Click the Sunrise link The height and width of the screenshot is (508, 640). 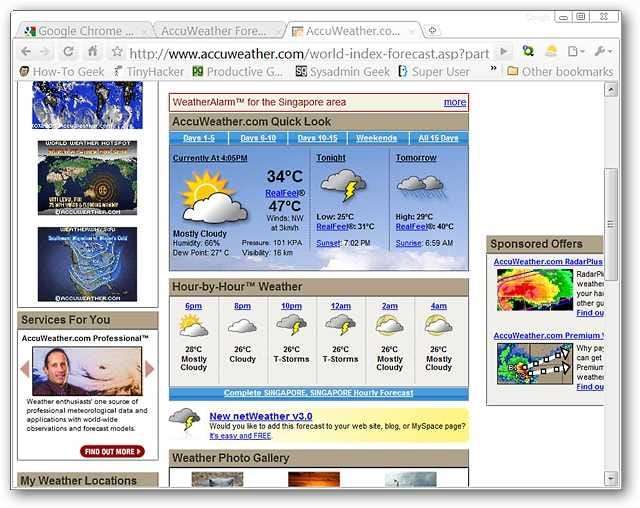[408, 243]
